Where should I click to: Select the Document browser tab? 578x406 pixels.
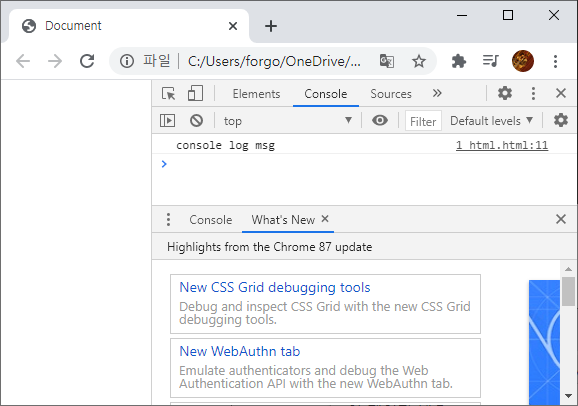(129, 26)
